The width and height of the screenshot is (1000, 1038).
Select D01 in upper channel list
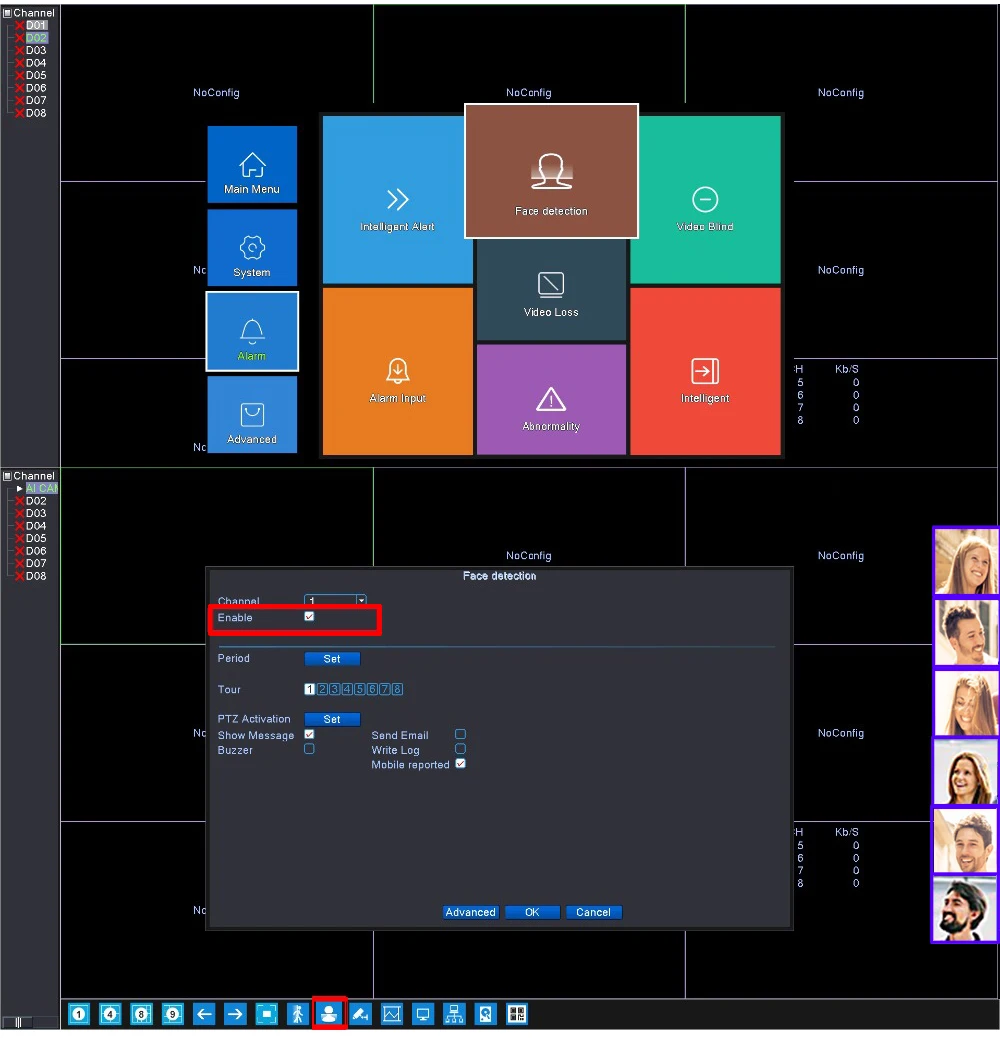coord(36,25)
